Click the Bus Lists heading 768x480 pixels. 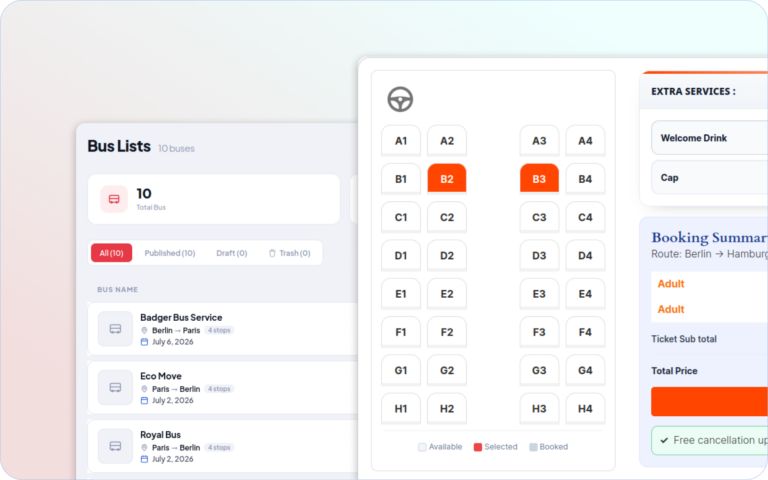119,146
